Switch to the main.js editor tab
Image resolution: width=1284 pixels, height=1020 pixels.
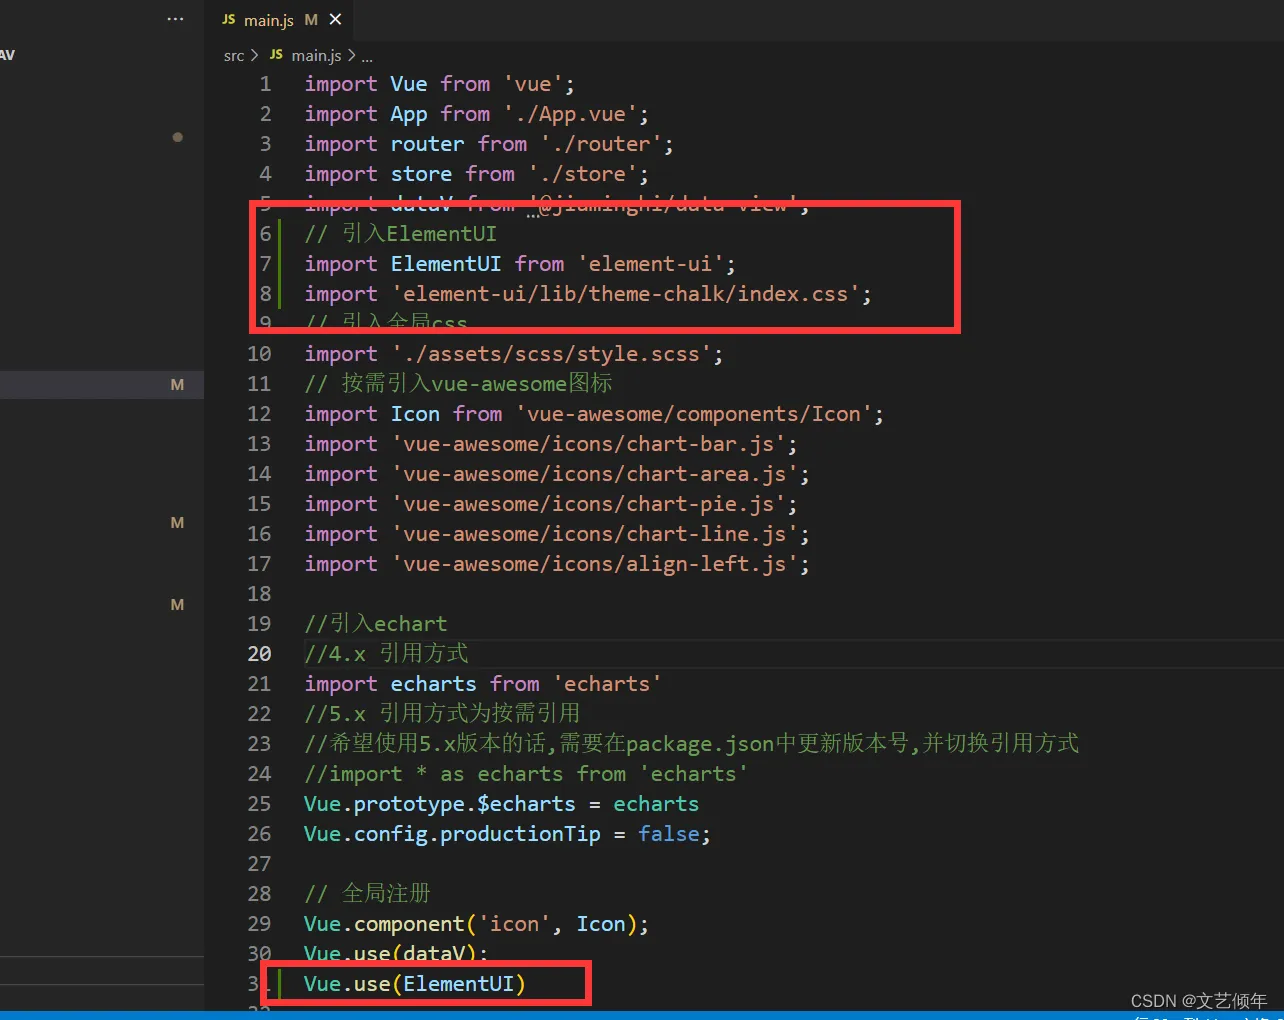point(280,20)
